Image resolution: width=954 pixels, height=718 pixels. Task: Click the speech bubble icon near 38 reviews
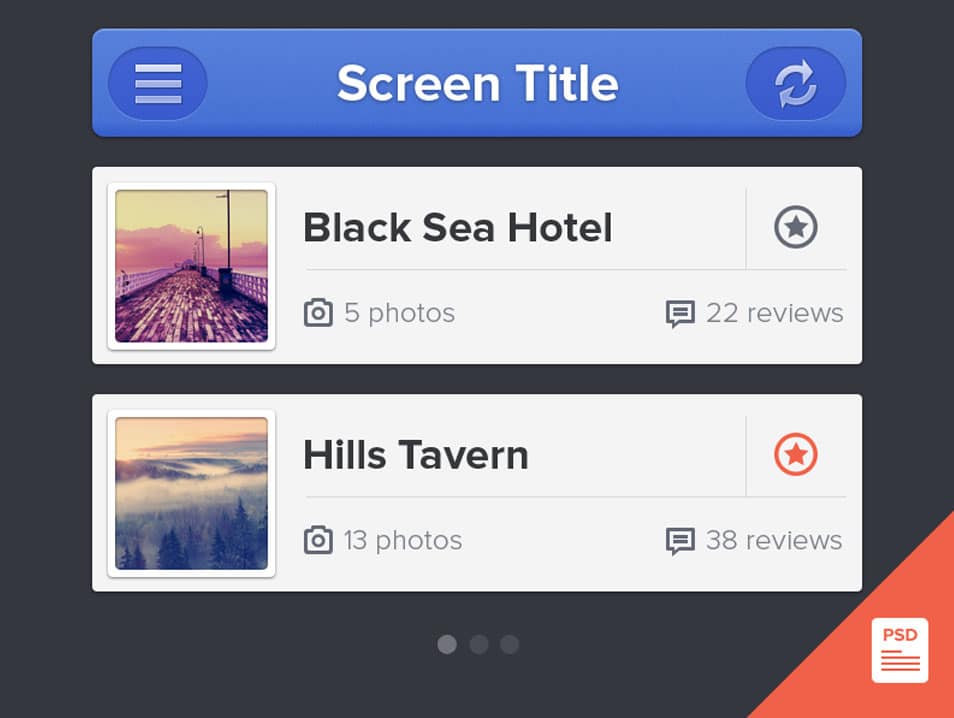coord(681,541)
